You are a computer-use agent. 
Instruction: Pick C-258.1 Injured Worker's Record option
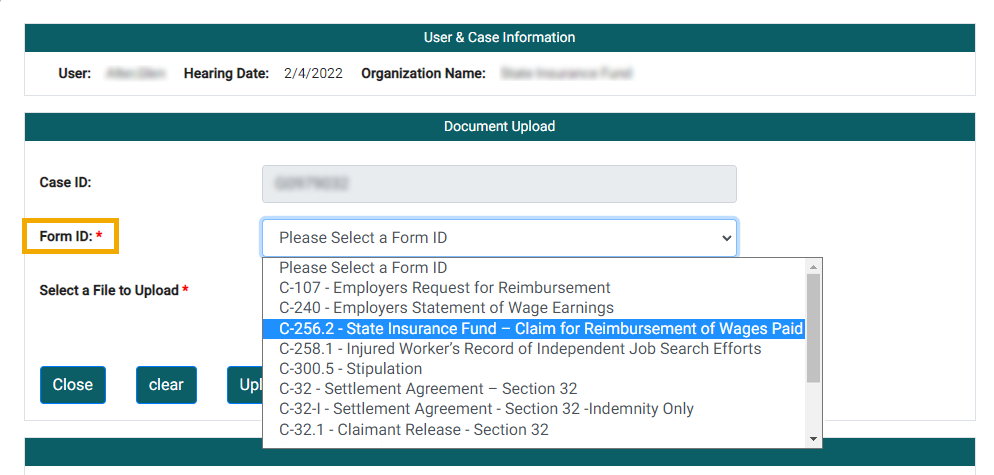(x=520, y=349)
